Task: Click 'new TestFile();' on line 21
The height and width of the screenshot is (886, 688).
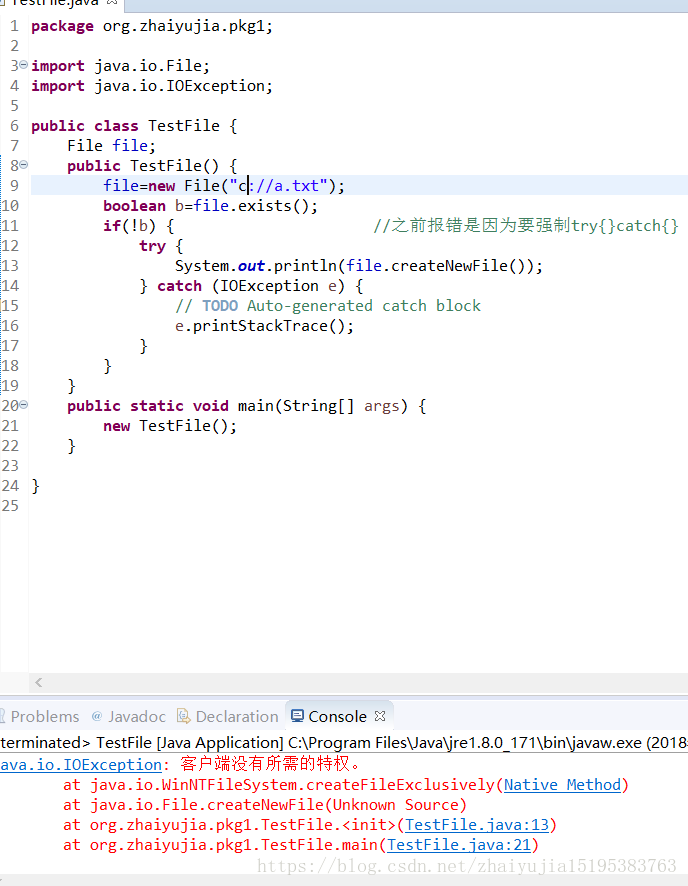Action: (170, 425)
